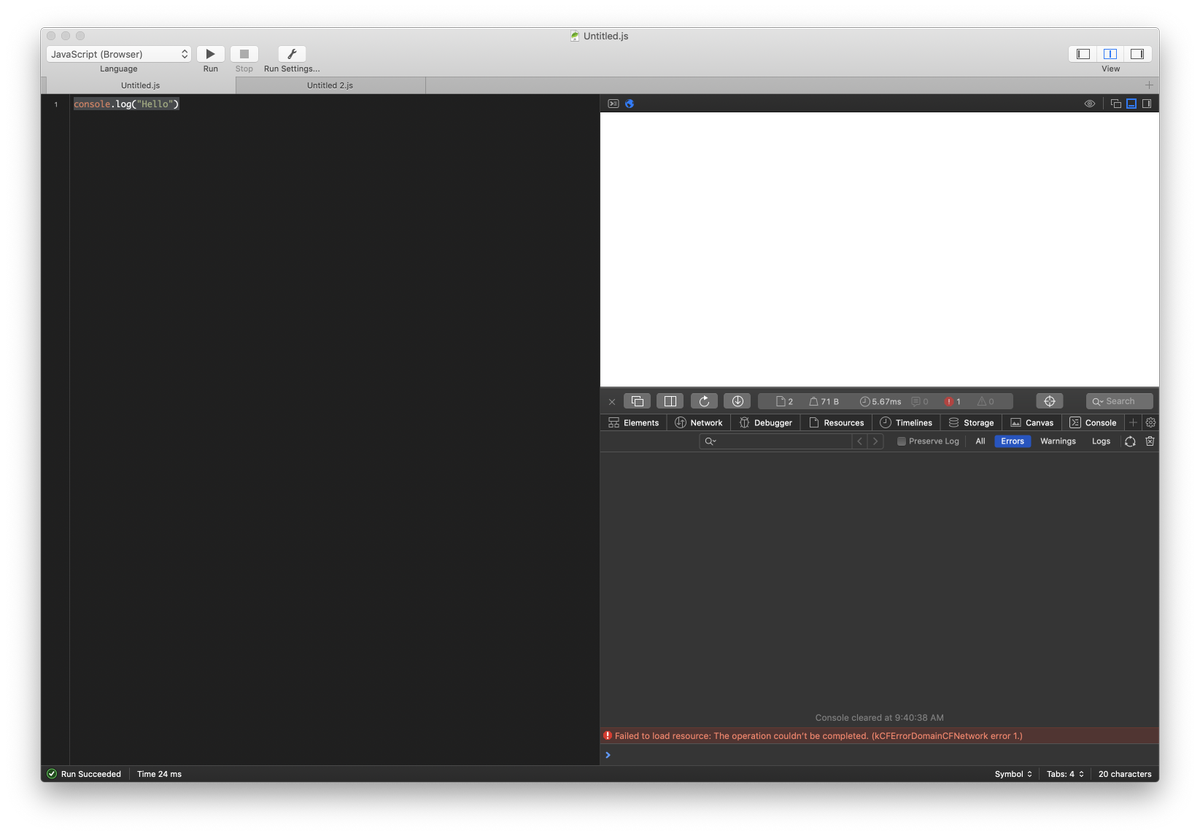The image size is (1200, 836).
Task: Toggle left sidebar view button
Action: (1083, 54)
